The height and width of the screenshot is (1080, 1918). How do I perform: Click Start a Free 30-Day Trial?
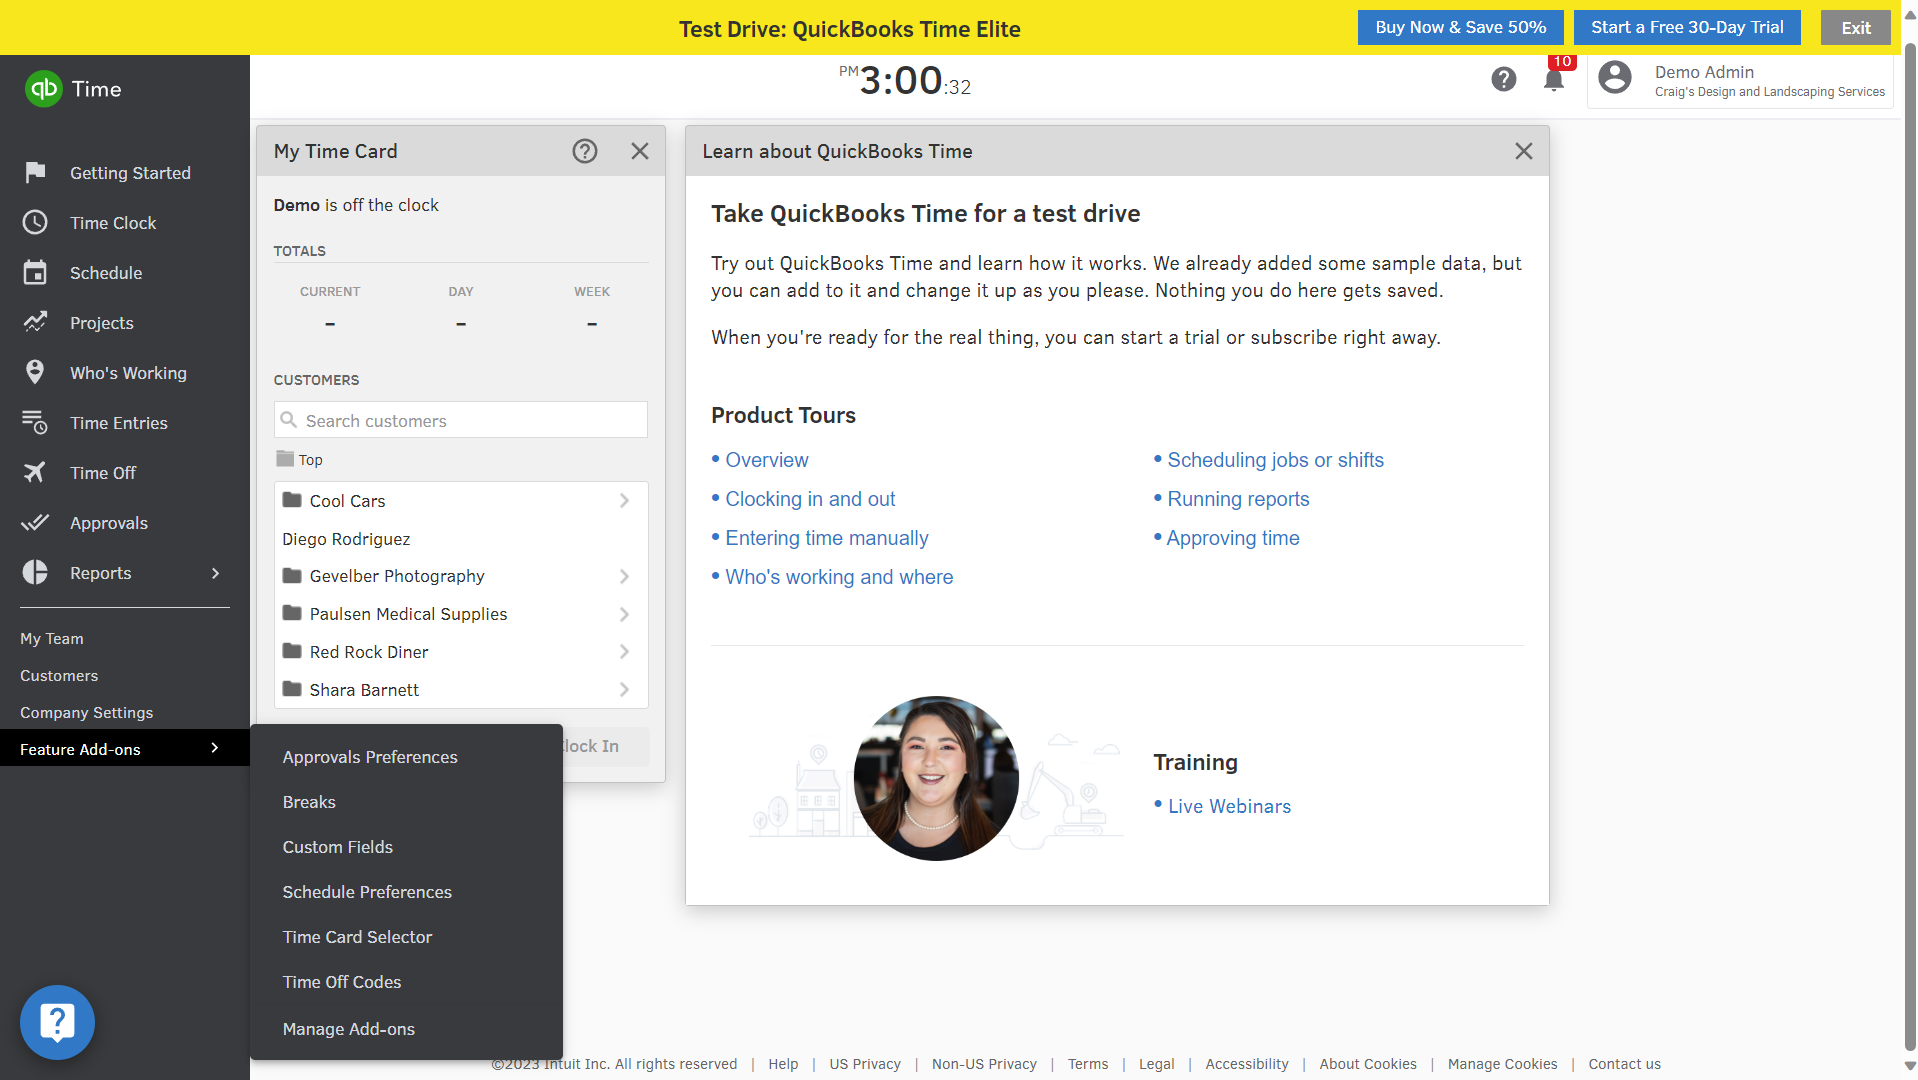pos(1687,27)
